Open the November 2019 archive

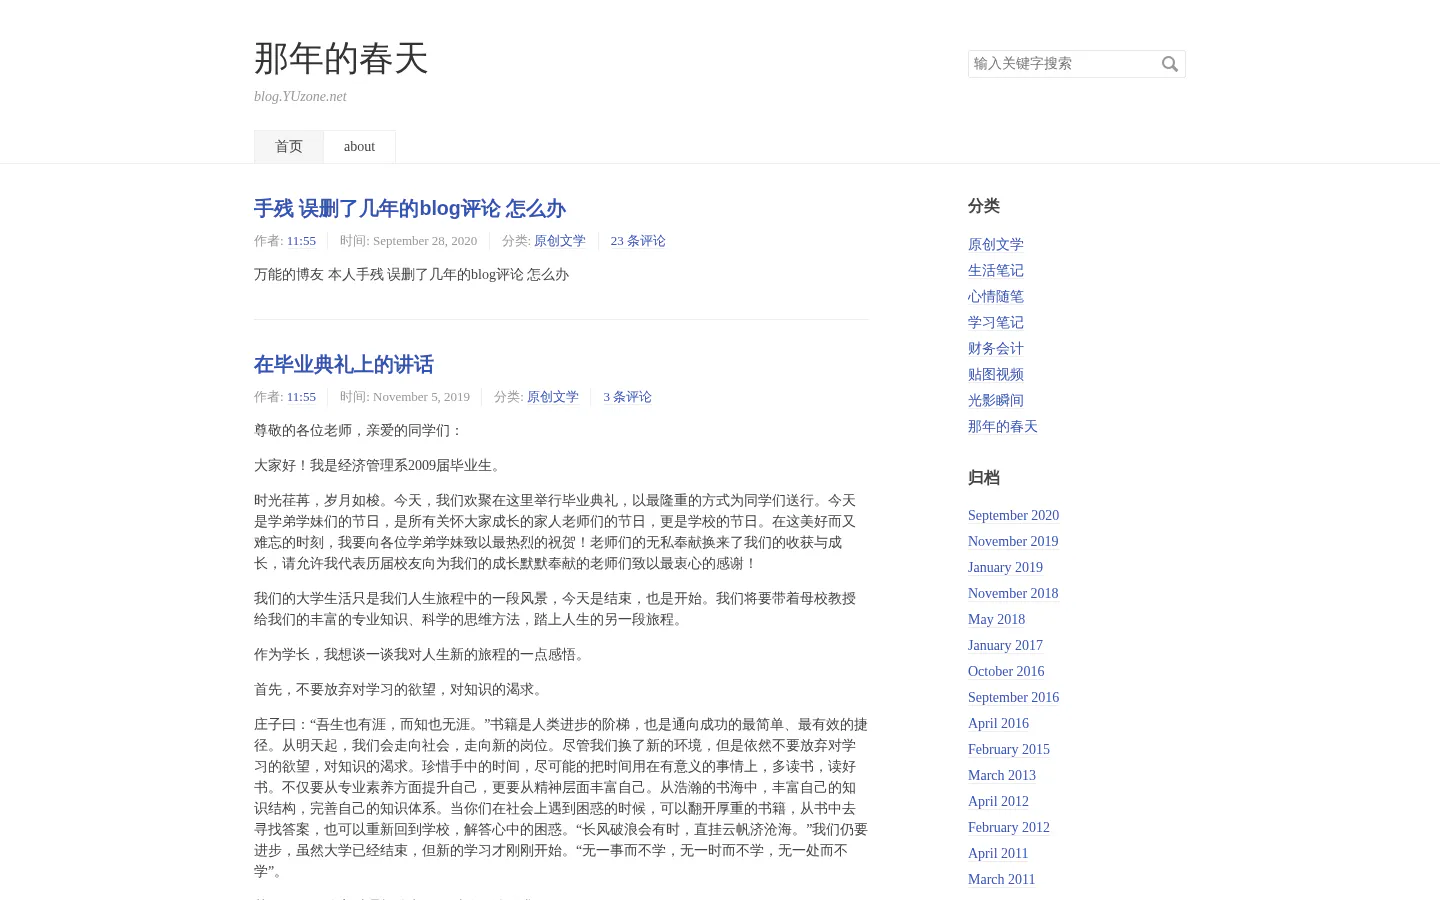pos(1013,542)
